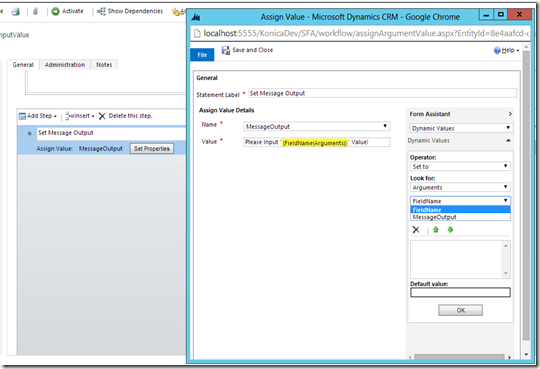The height and width of the screenshot is (369, 540).
Task: Click the page icon in address bar
Action: 197,33
